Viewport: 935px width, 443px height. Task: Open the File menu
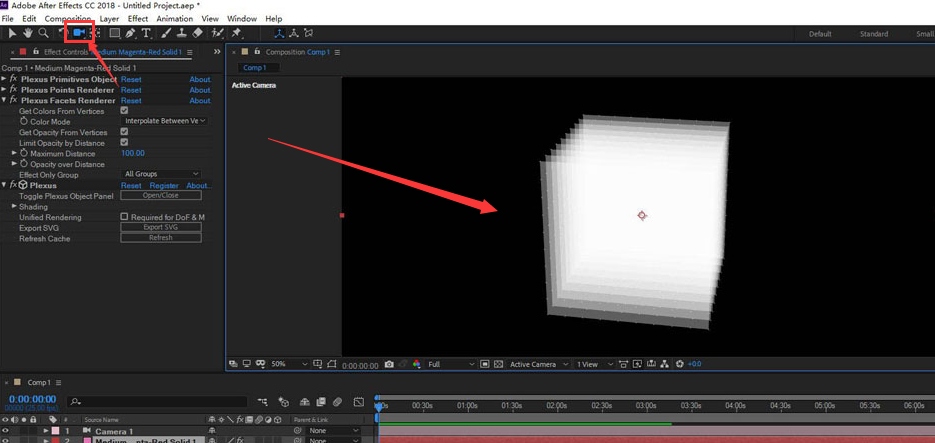8,19
